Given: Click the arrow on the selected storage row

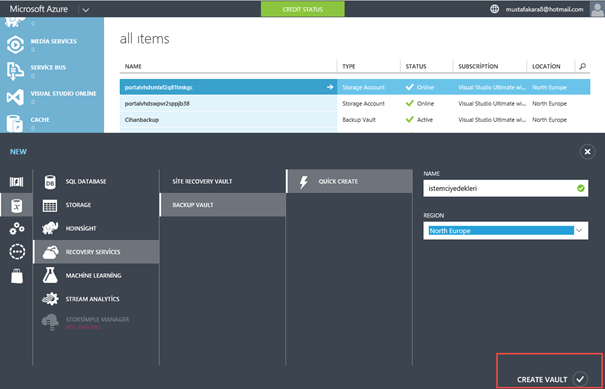Looking at the screenshot, I should [x=330, y=87].
